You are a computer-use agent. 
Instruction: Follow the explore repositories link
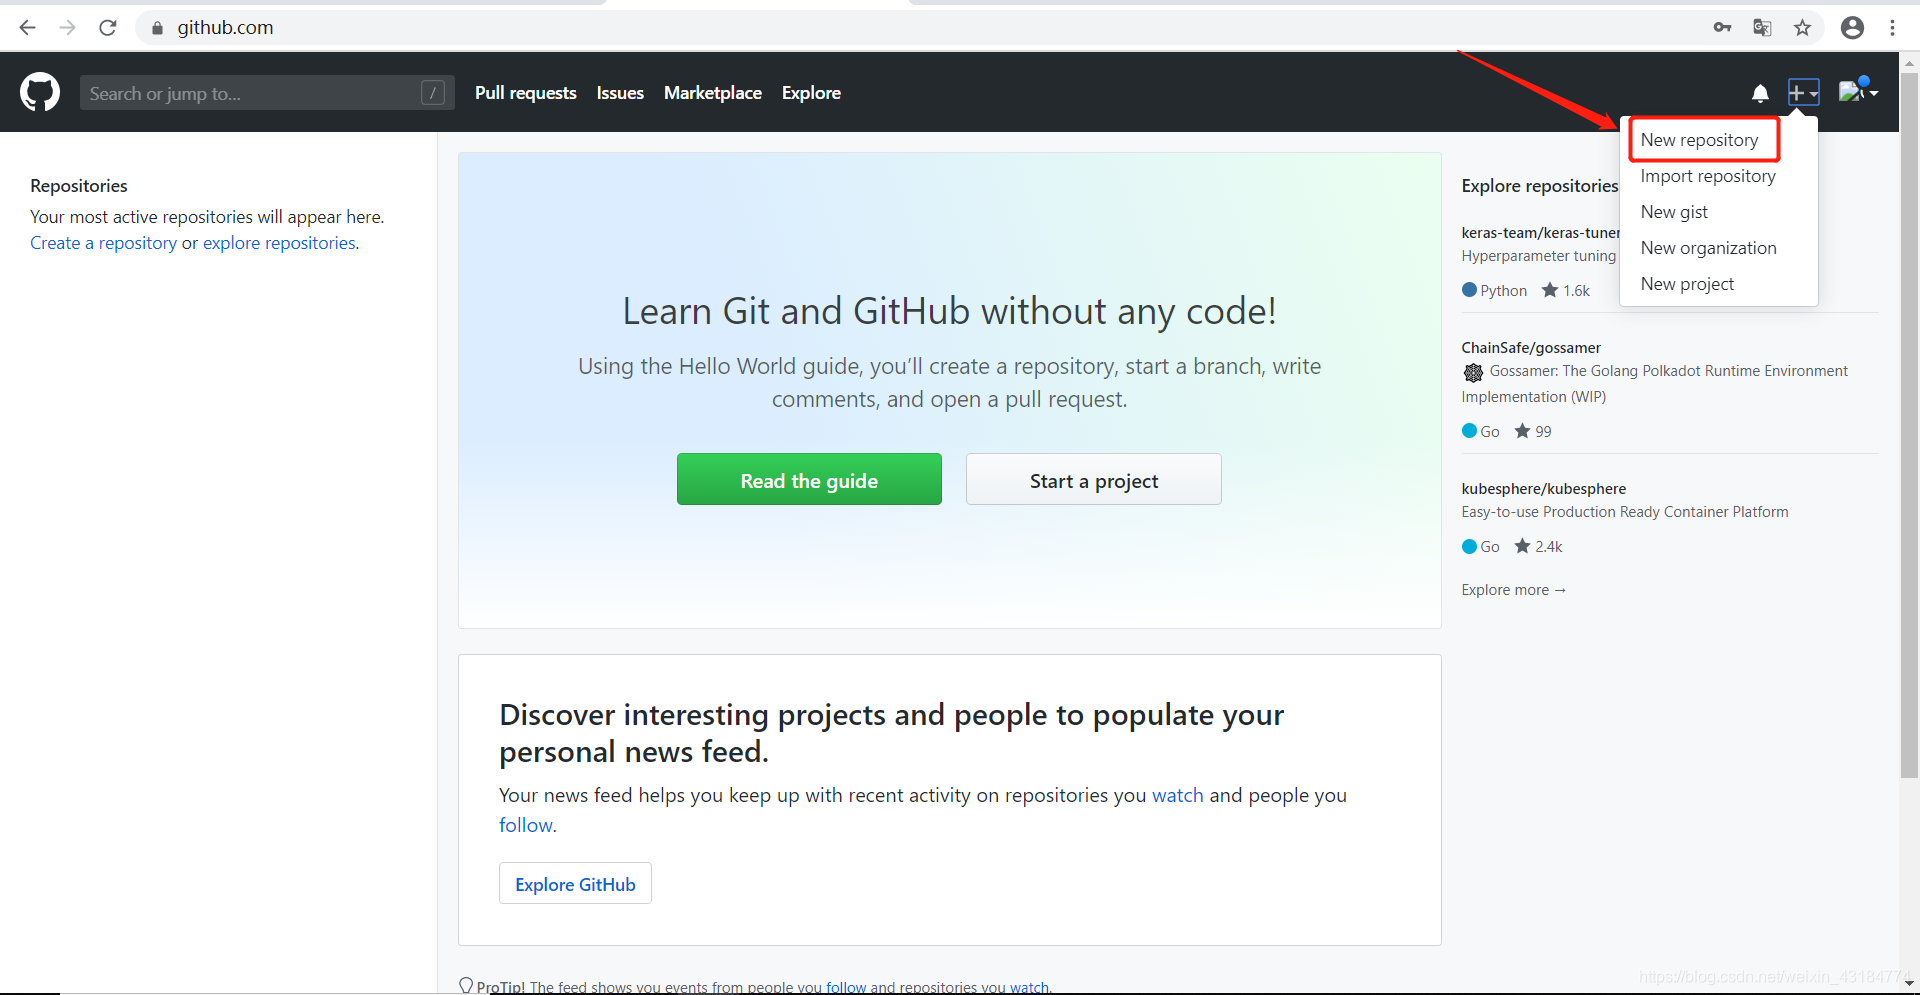279,243
